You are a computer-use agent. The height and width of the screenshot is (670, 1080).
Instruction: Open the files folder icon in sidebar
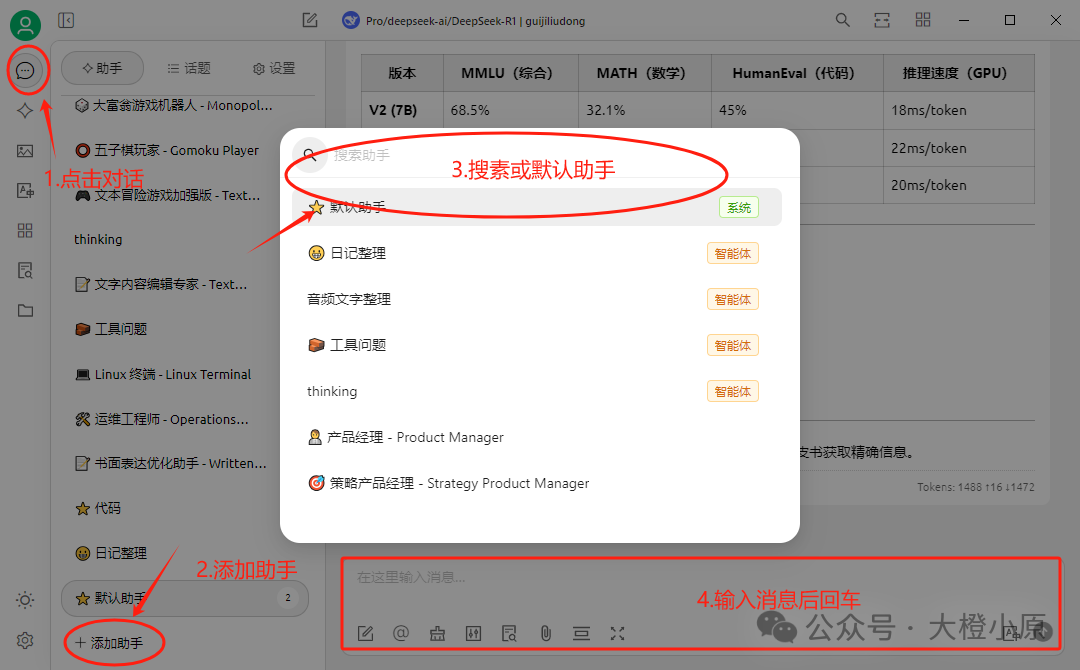(25, 311)
